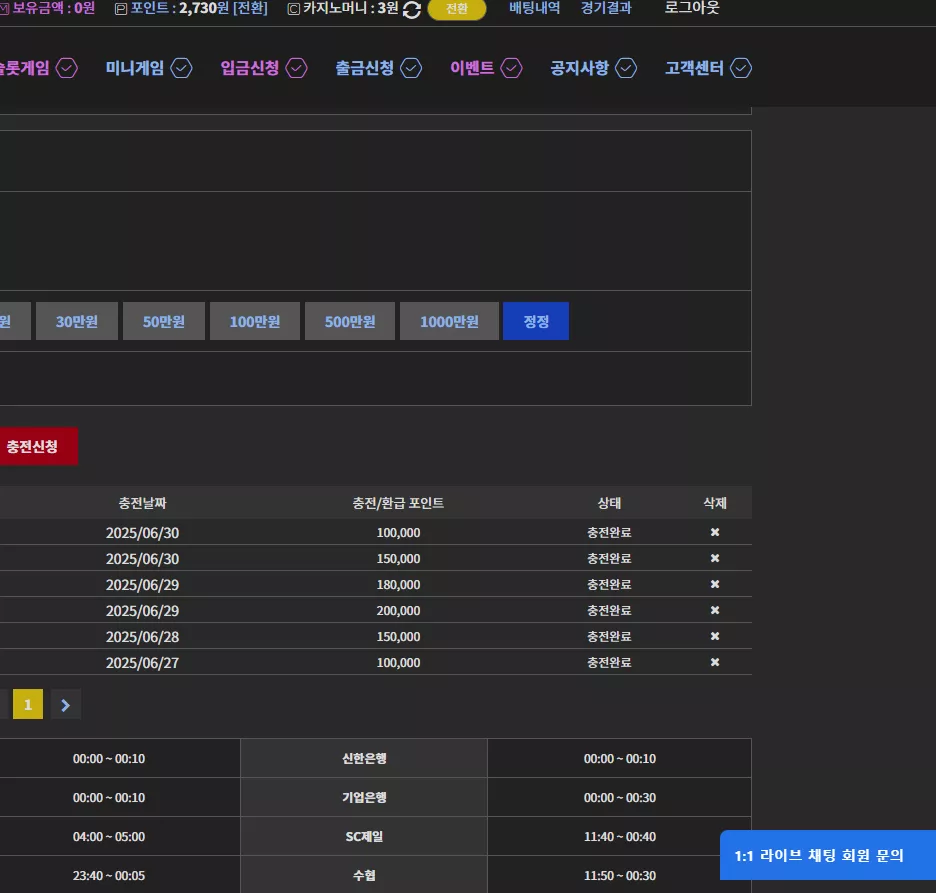Open the 1:1 라이브 채팅 회원 문의 chat
The height and width of the screenshot is (893, 936).
coord(827,855)
